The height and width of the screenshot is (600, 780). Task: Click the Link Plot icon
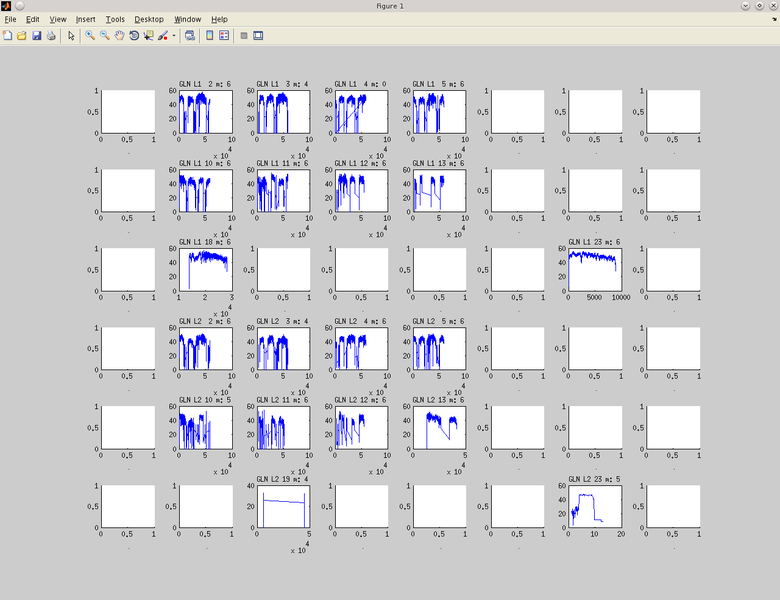[190, 36]
